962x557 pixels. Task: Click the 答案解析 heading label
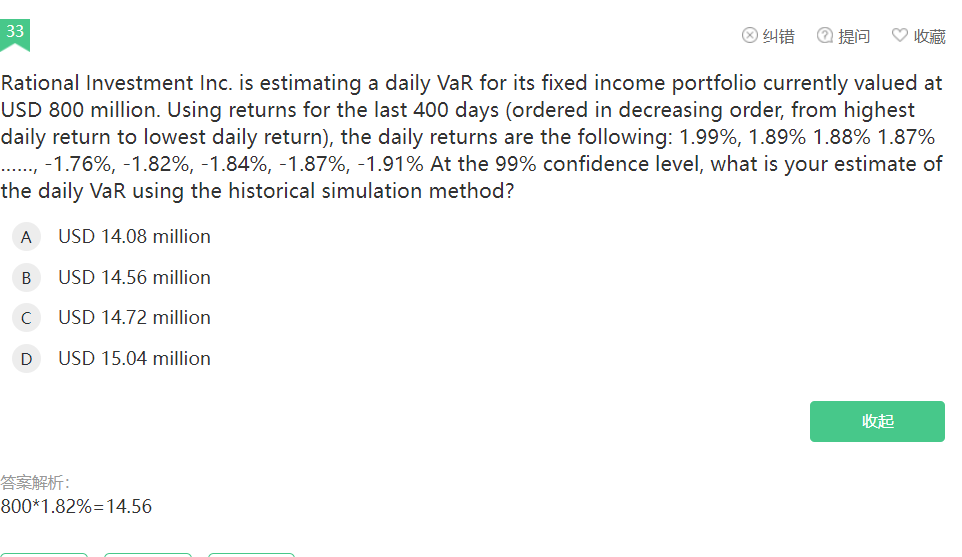[35, 483]
